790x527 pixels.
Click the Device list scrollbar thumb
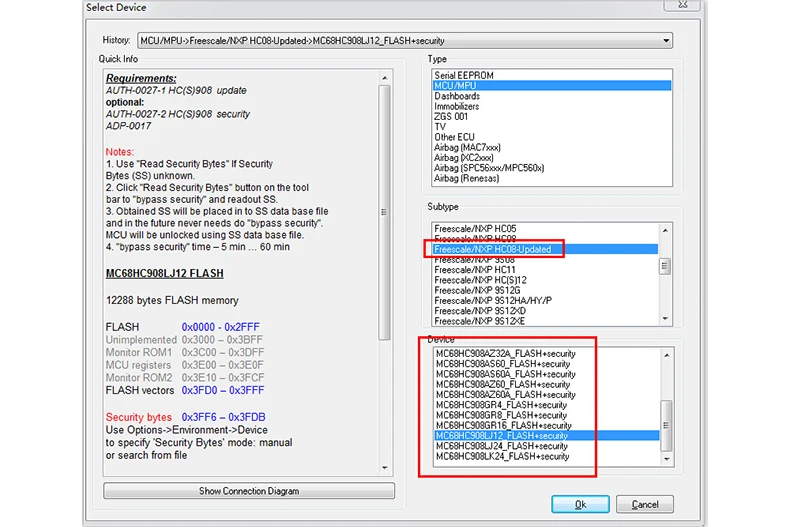coord(666,426)
